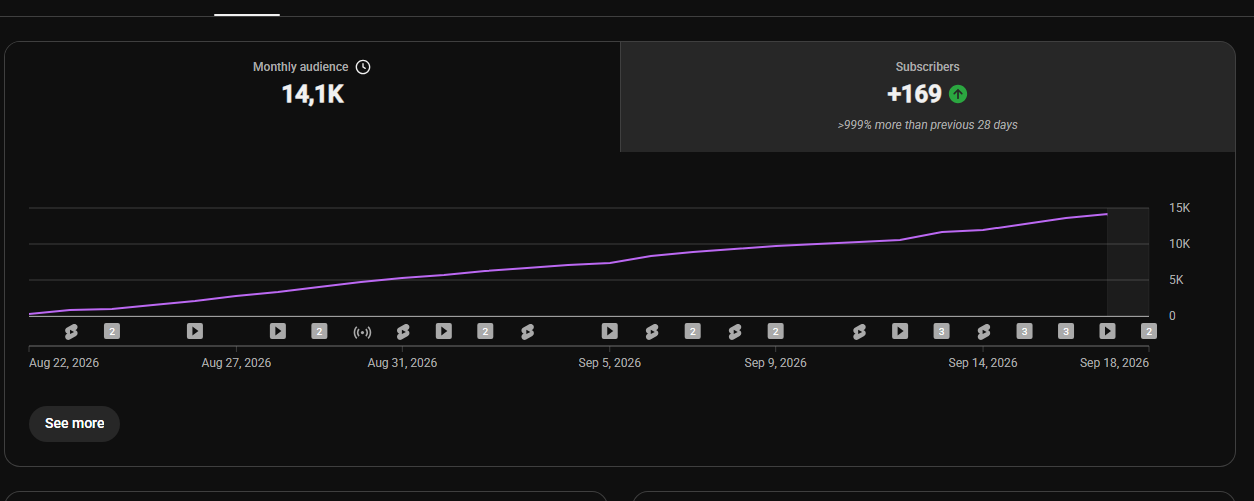Click the clock icon beside Monthly audience
Image resolution: width=1254 pixels, height=501 pixels.
tap(363, 67)
